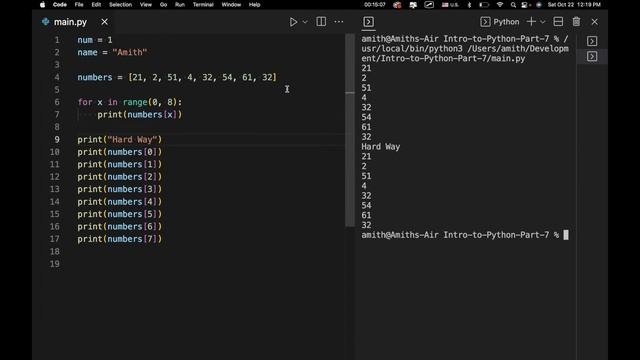The image size is (640, 360).
Task: Select the second terminal instance in side list
Action: tap(592, 56)
